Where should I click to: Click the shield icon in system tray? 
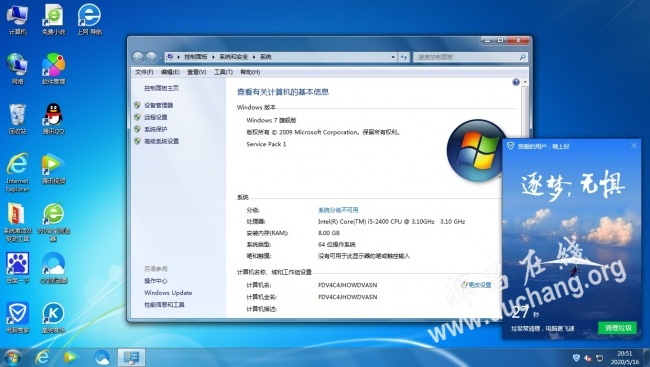point(576,357)
